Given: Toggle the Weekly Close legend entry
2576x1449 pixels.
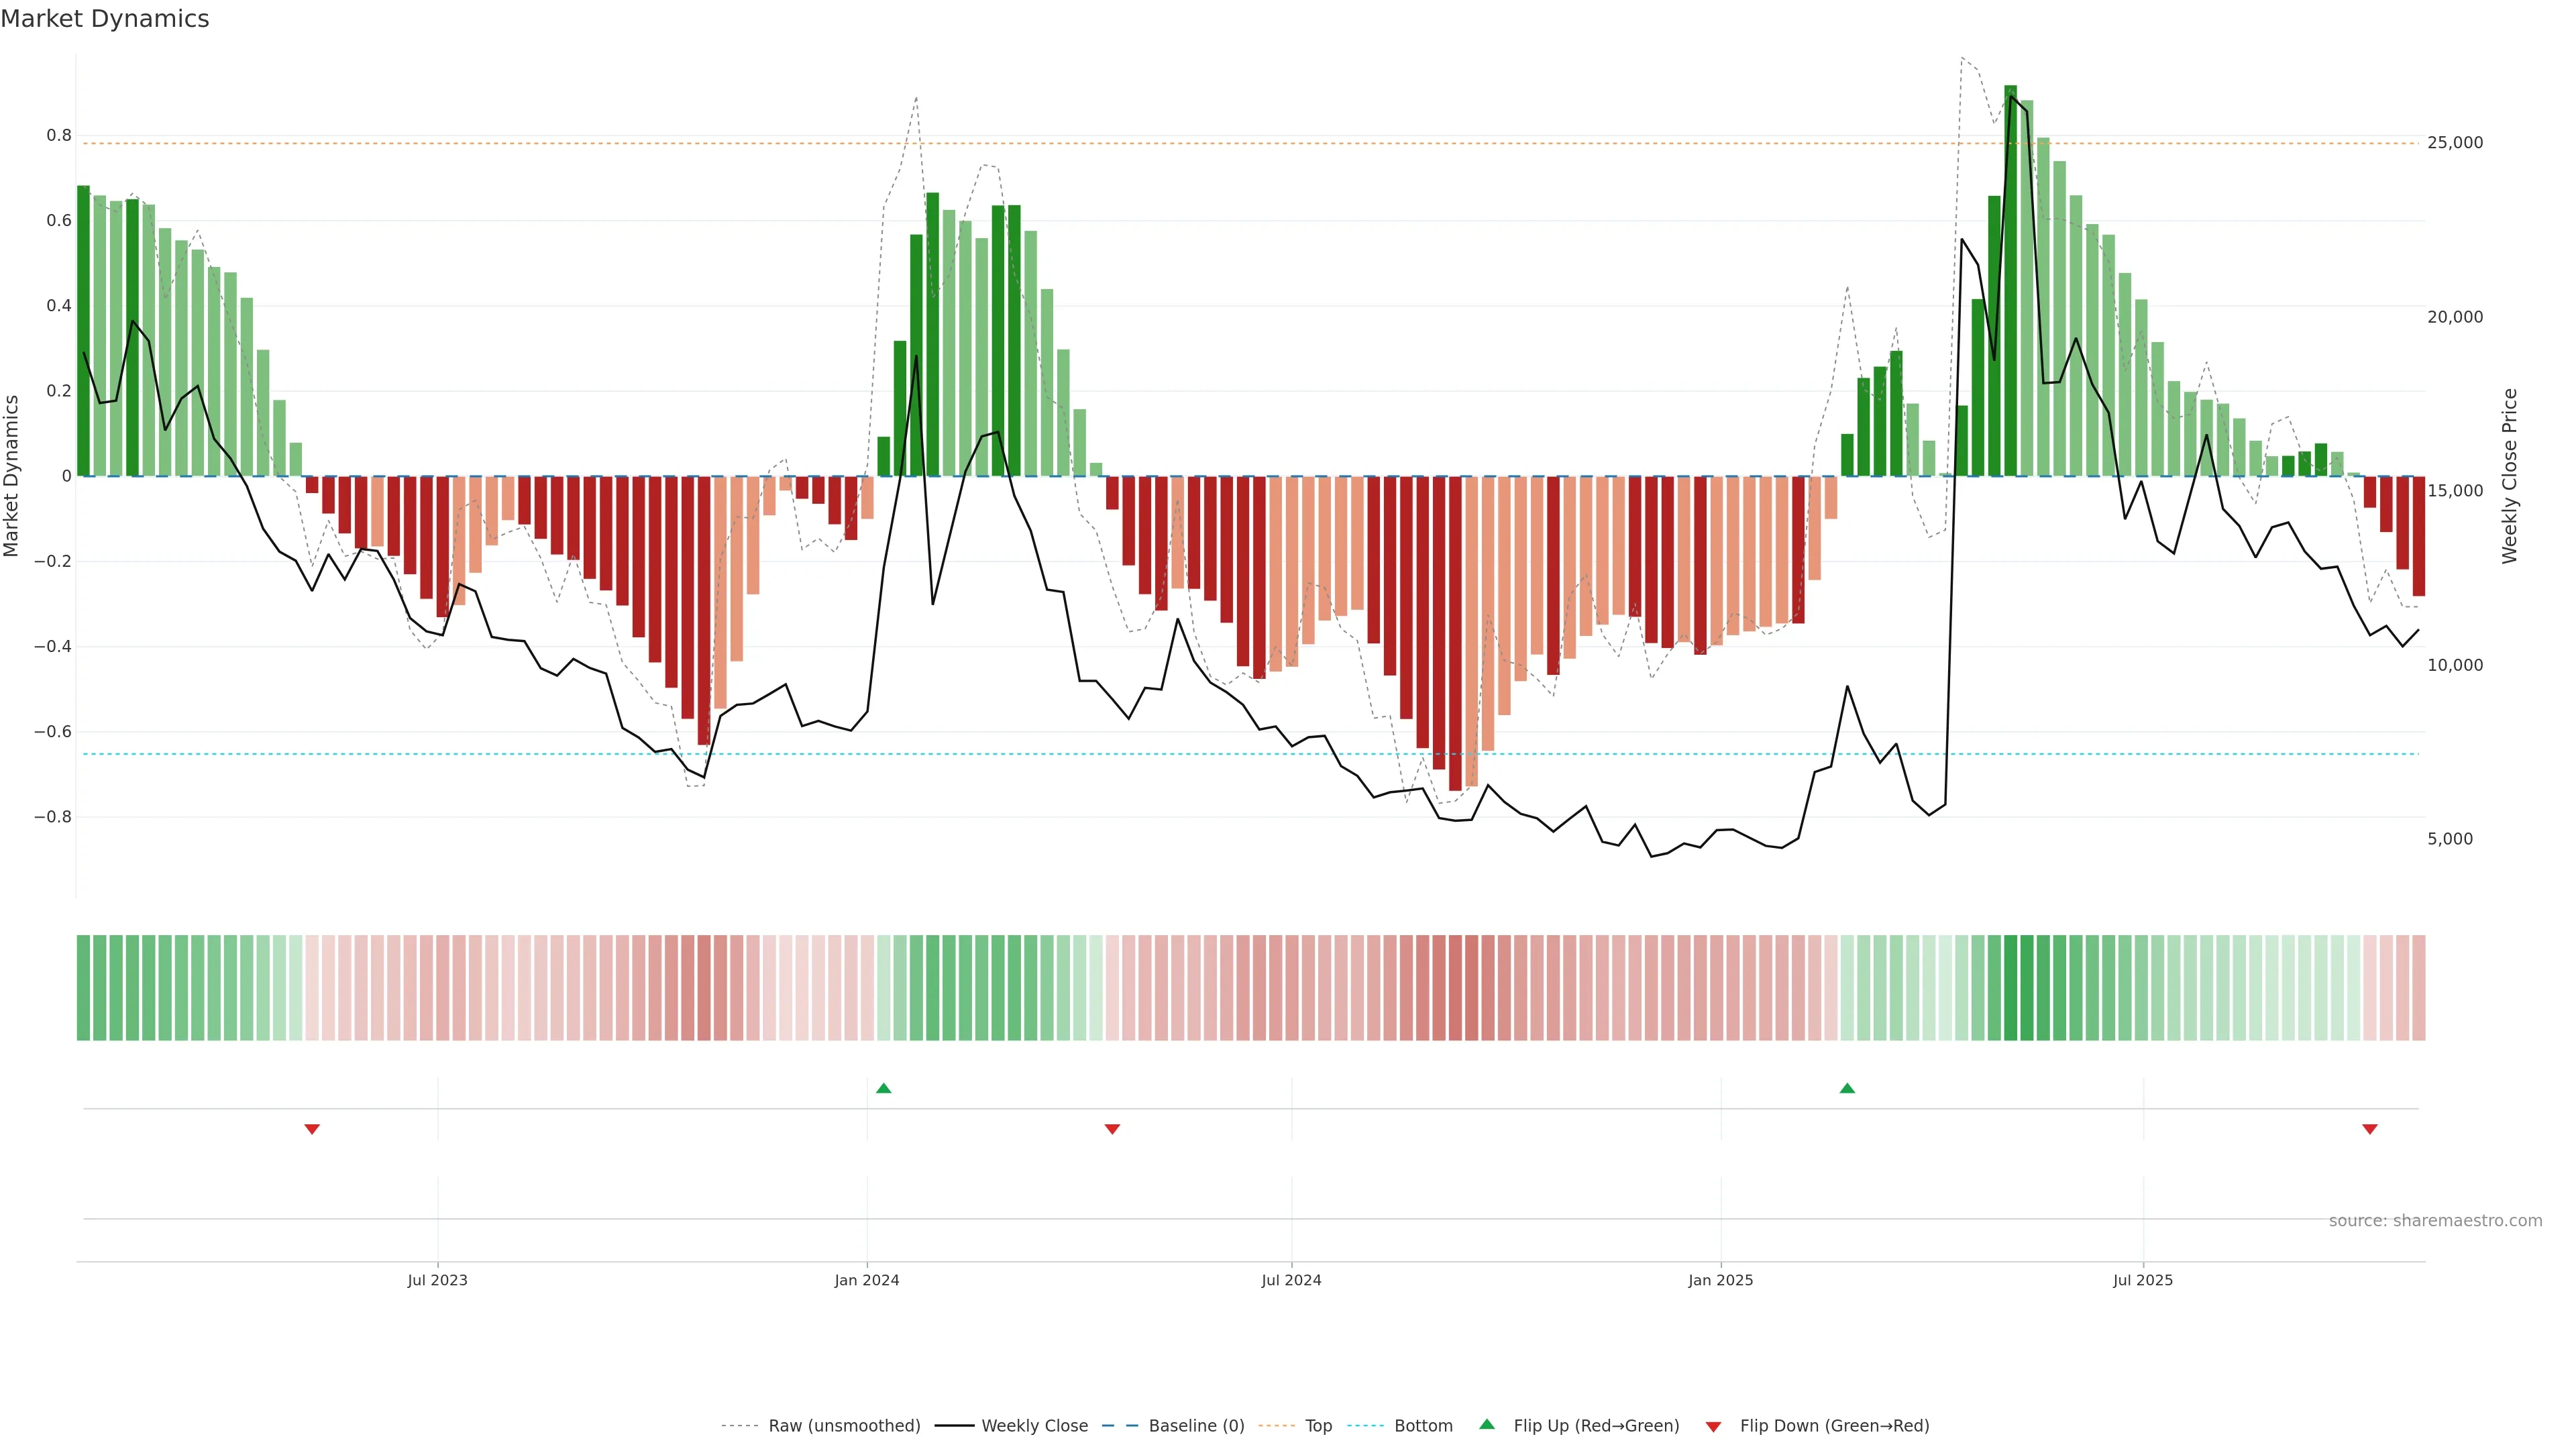Looking at the screenshot, I should click(1034, 1426).
